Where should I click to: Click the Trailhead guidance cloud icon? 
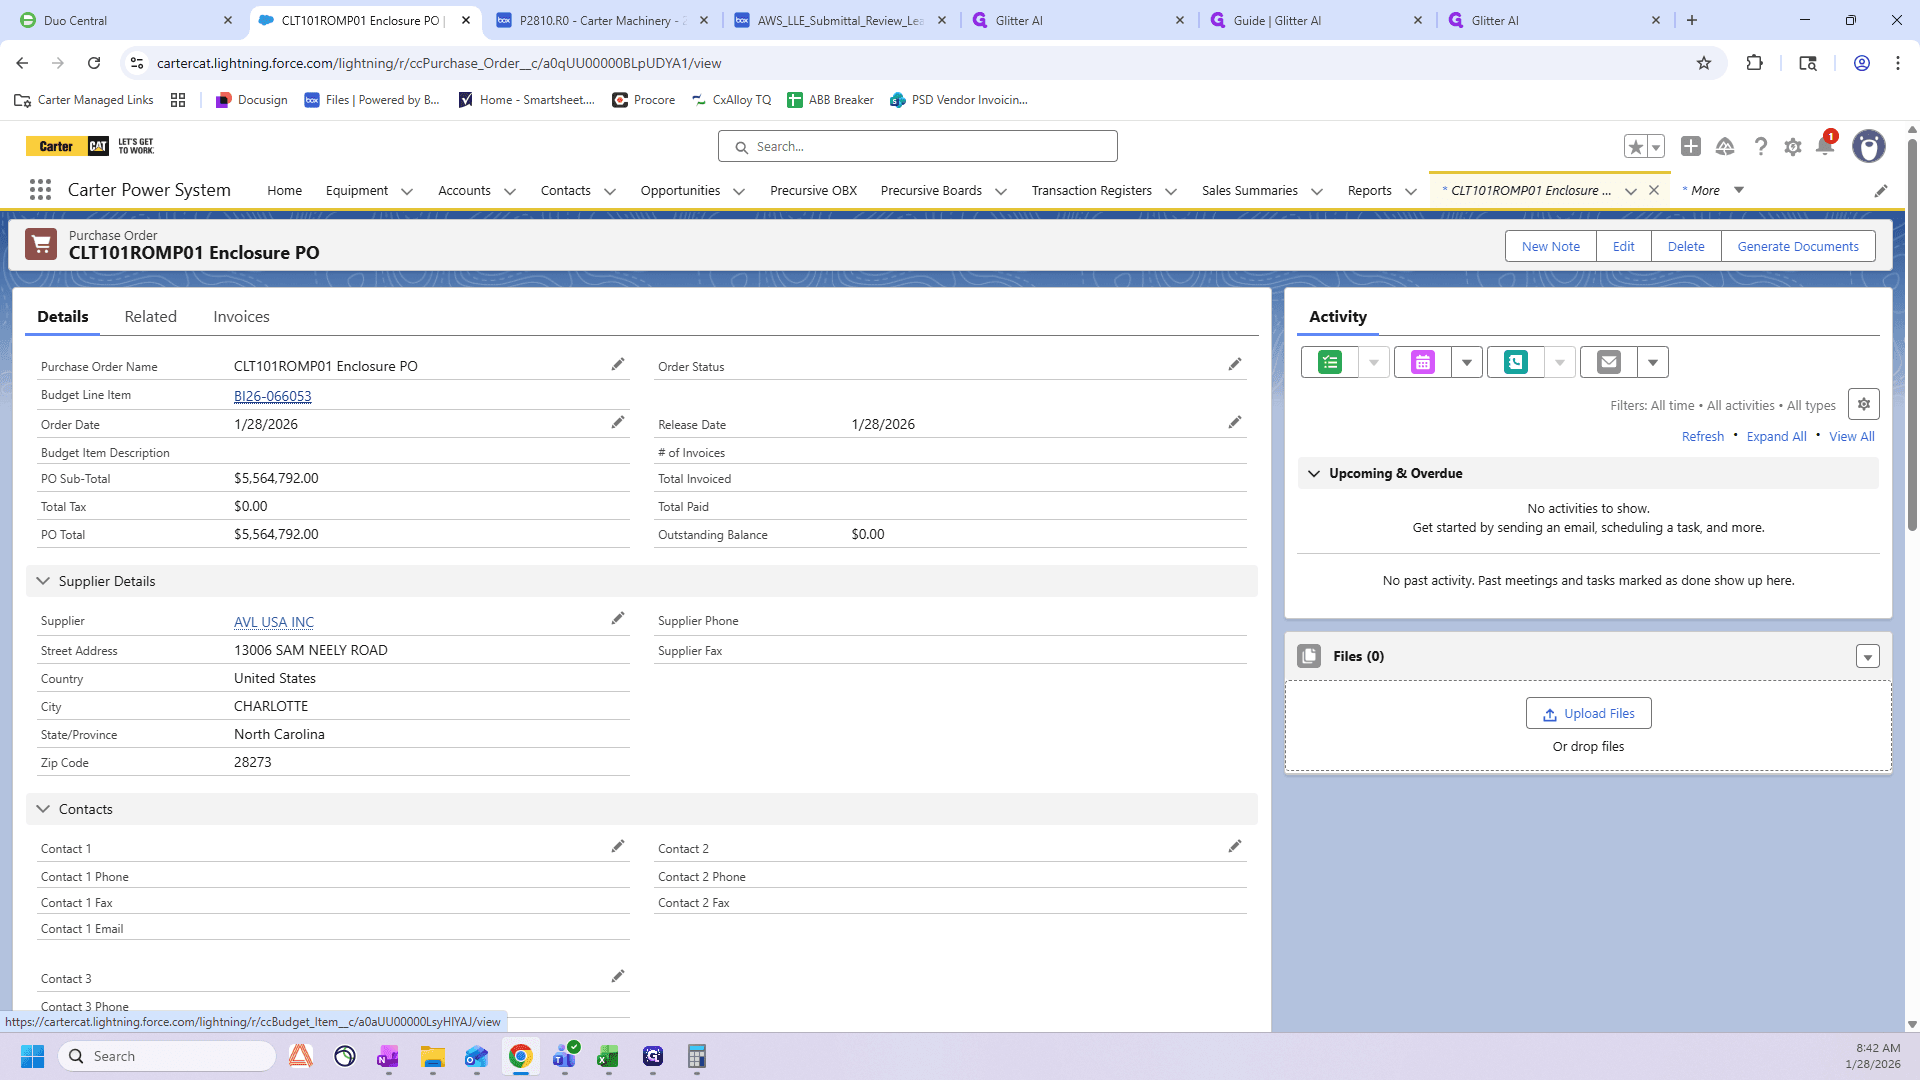tap(1725, 147)
